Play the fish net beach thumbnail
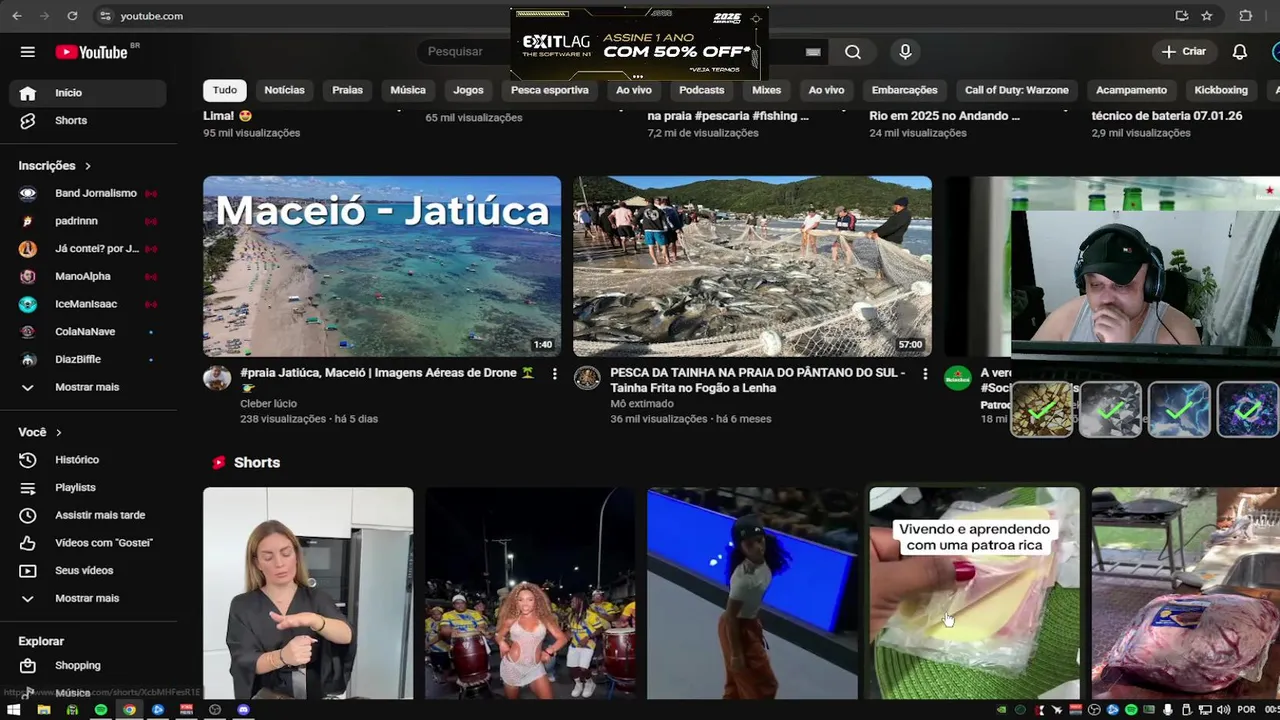1280x720 pixels. coord(752,266)
